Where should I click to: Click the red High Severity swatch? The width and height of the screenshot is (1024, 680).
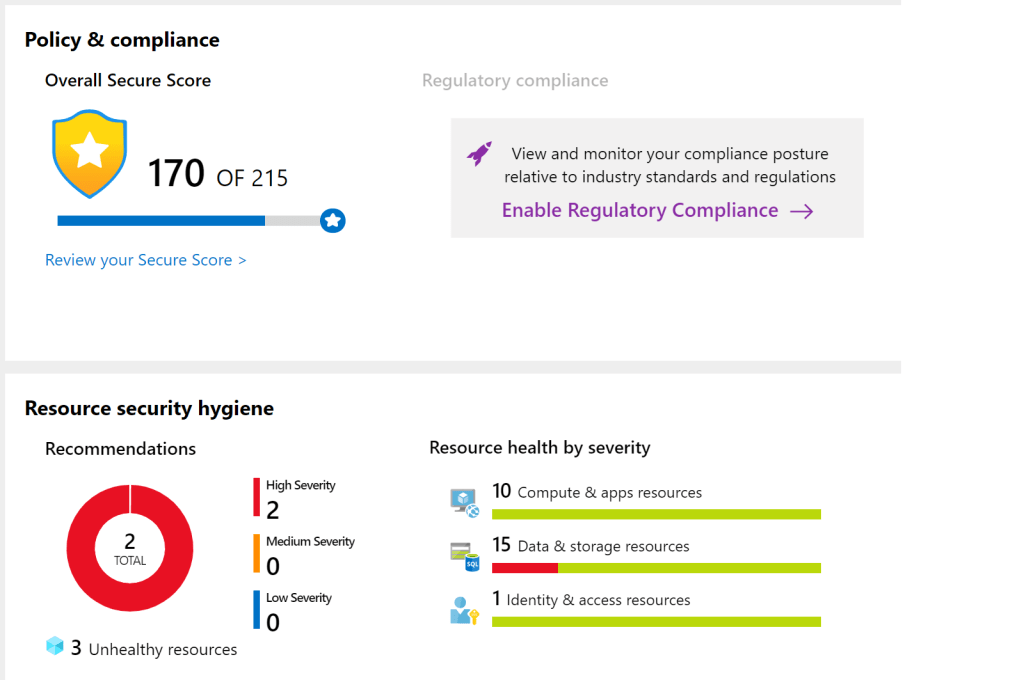(257, 497)
